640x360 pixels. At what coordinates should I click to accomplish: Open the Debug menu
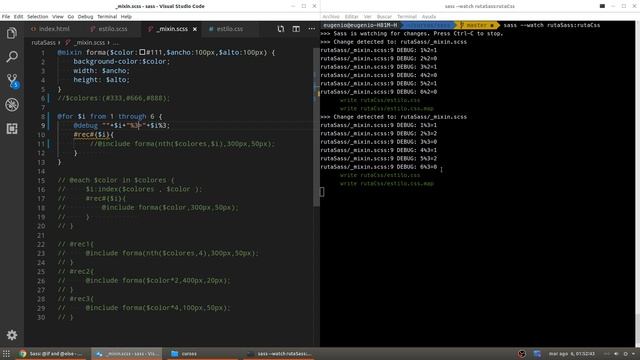pyautogui.click(x=85, y=17)
